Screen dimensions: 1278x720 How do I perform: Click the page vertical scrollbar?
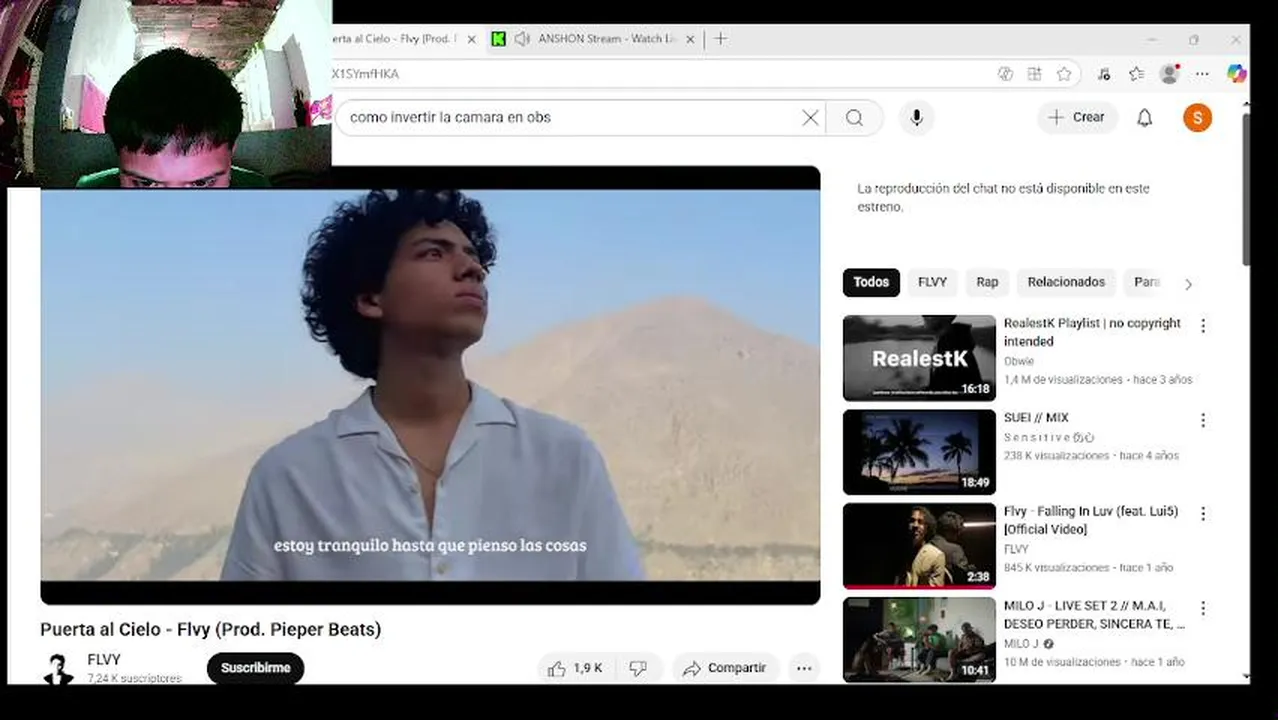[x=1246, y=190]
